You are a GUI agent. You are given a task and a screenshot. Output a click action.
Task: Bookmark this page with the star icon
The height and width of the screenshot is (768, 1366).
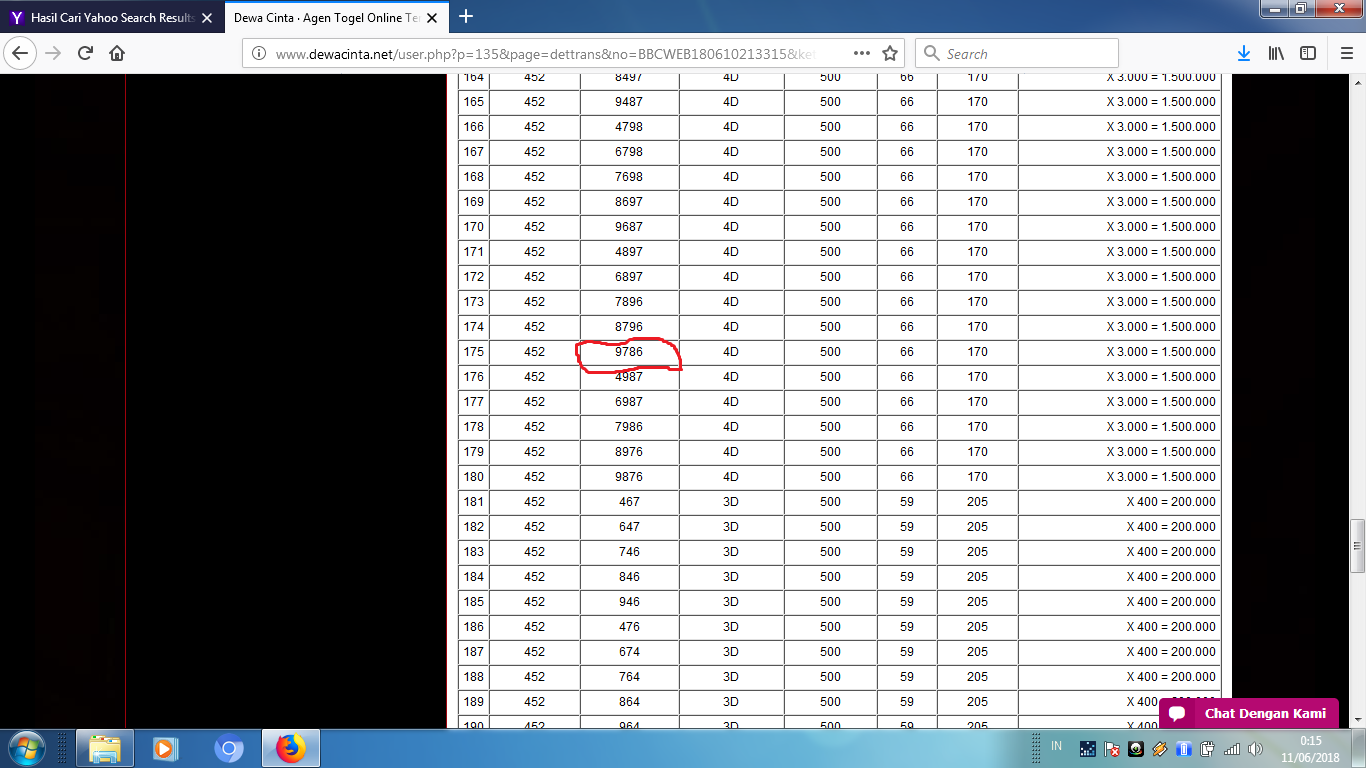[x=890, y=54]
